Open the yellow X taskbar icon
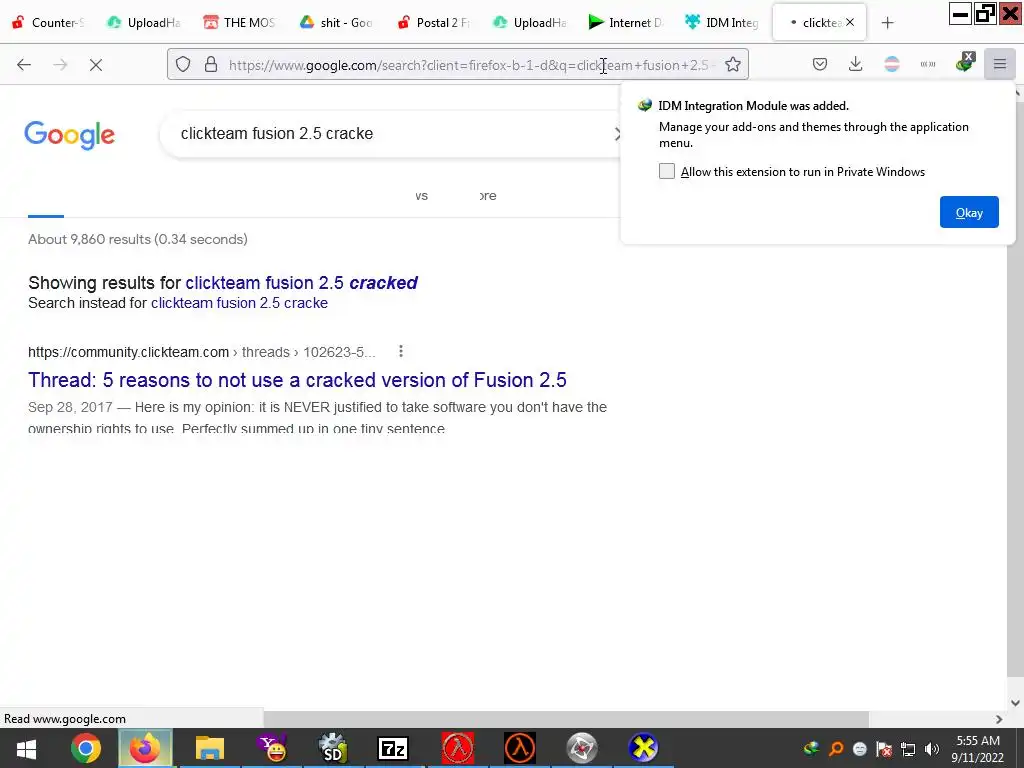1024x768 pixels. (643, 748)
